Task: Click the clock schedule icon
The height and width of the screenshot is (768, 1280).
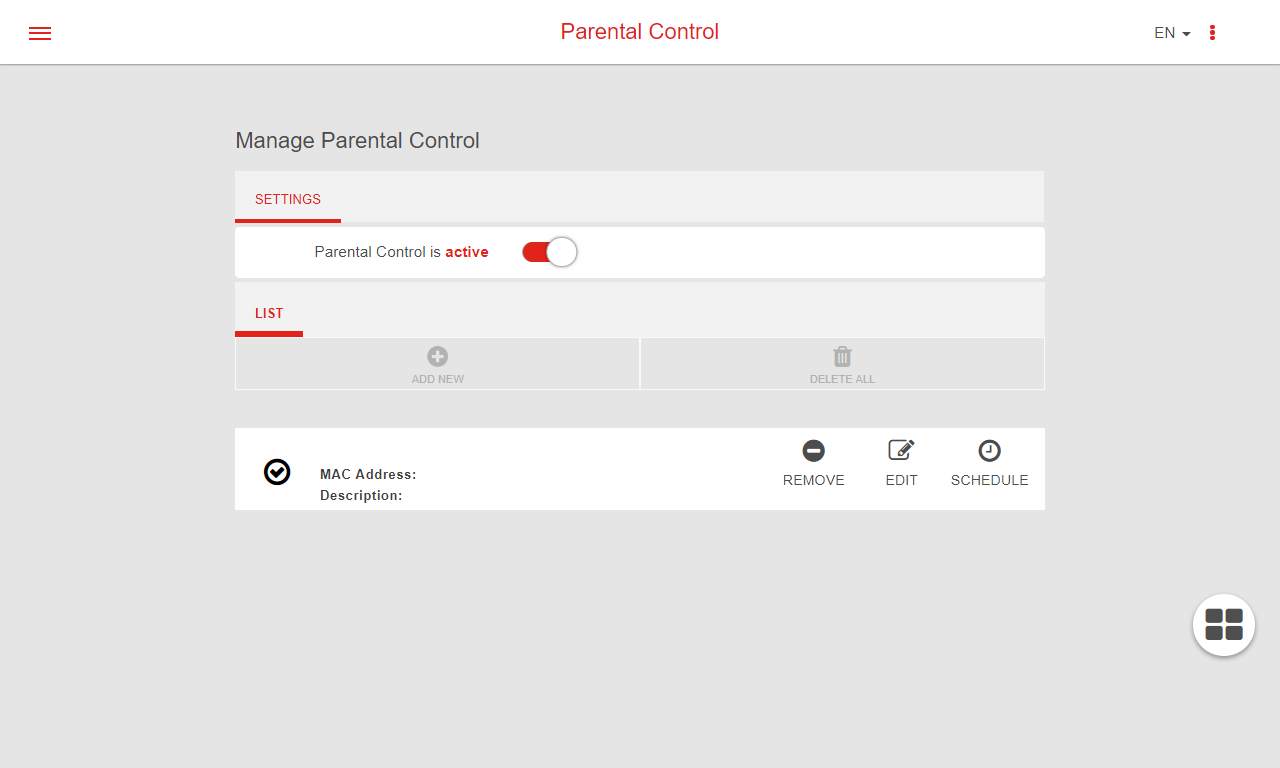Action: [x=989, y=451]
